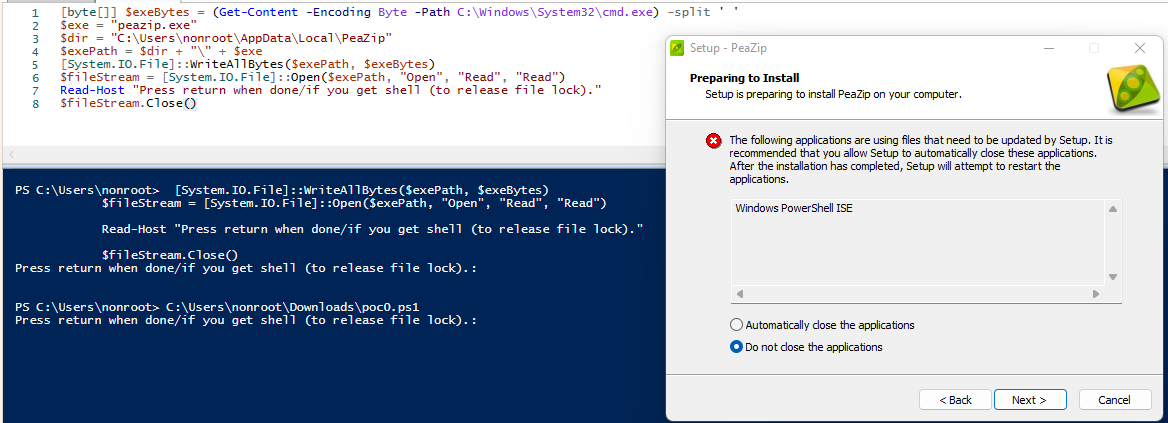
Task: Select 'Do not close the applications' option
Action: [807, 347]
